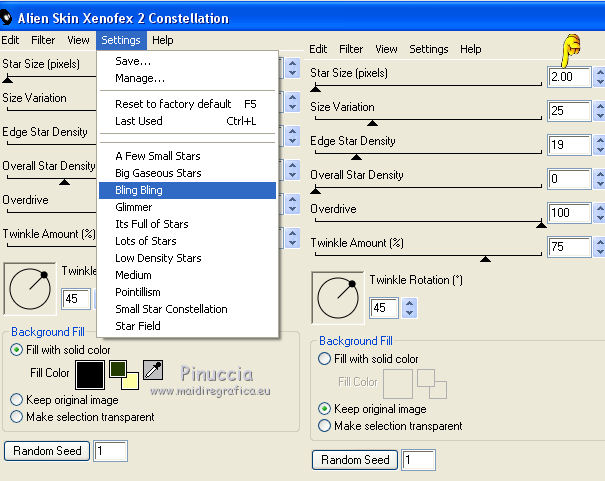Select Reset to factory default
This screenshot has height=481, width=605.
pyautogui.click(x=187, y=104)
